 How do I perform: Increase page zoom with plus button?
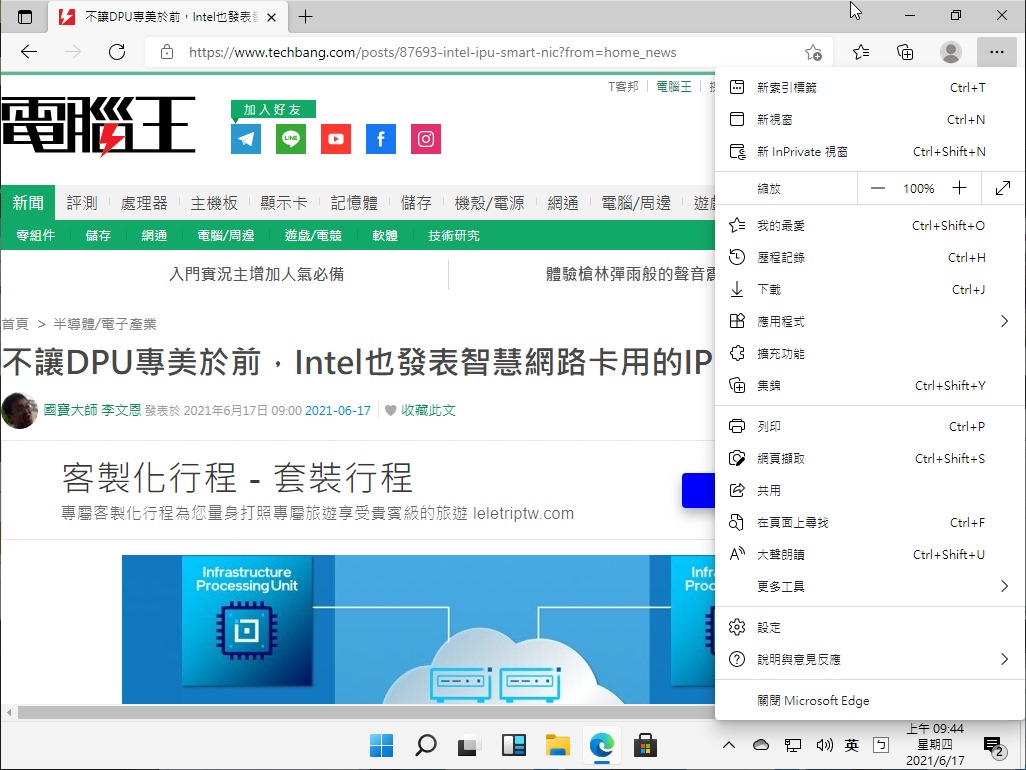[x=959, y=187]
